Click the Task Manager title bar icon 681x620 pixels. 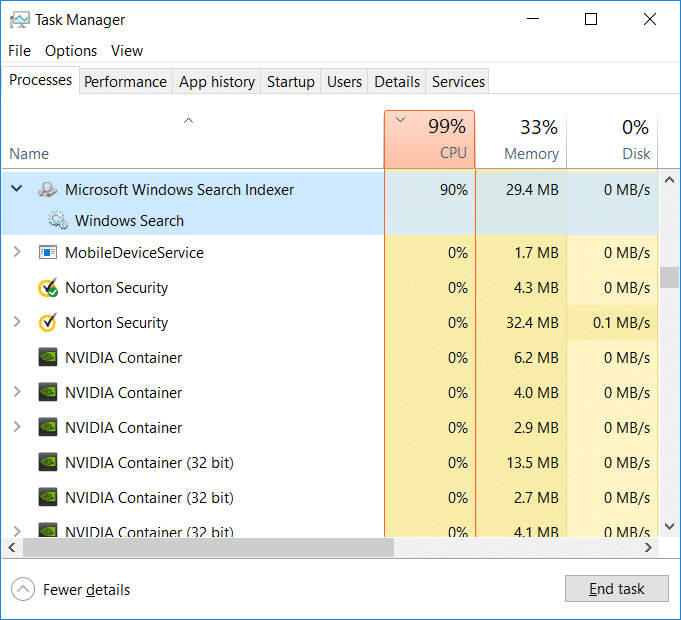(x=19, y=19)
